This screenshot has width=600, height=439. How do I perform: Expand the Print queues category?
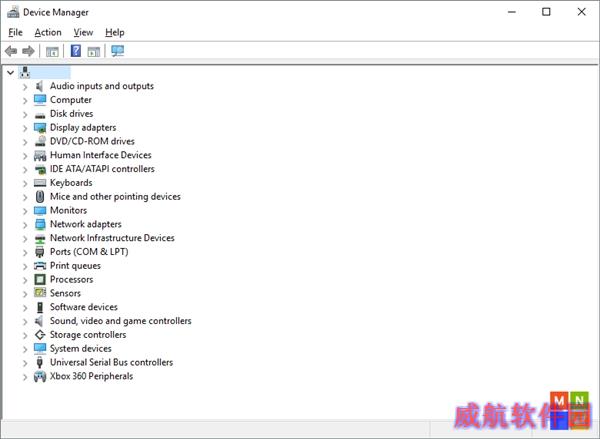click(25, 266)
